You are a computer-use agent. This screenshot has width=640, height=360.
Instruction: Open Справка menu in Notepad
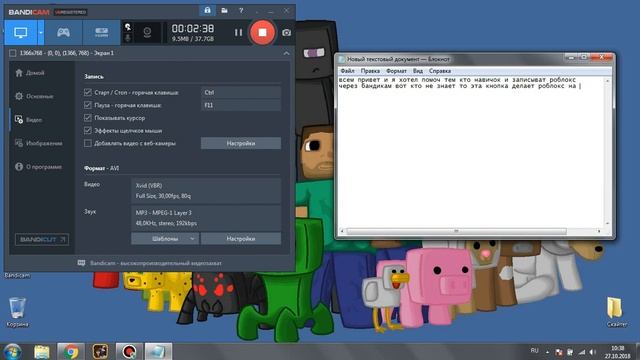440,71
